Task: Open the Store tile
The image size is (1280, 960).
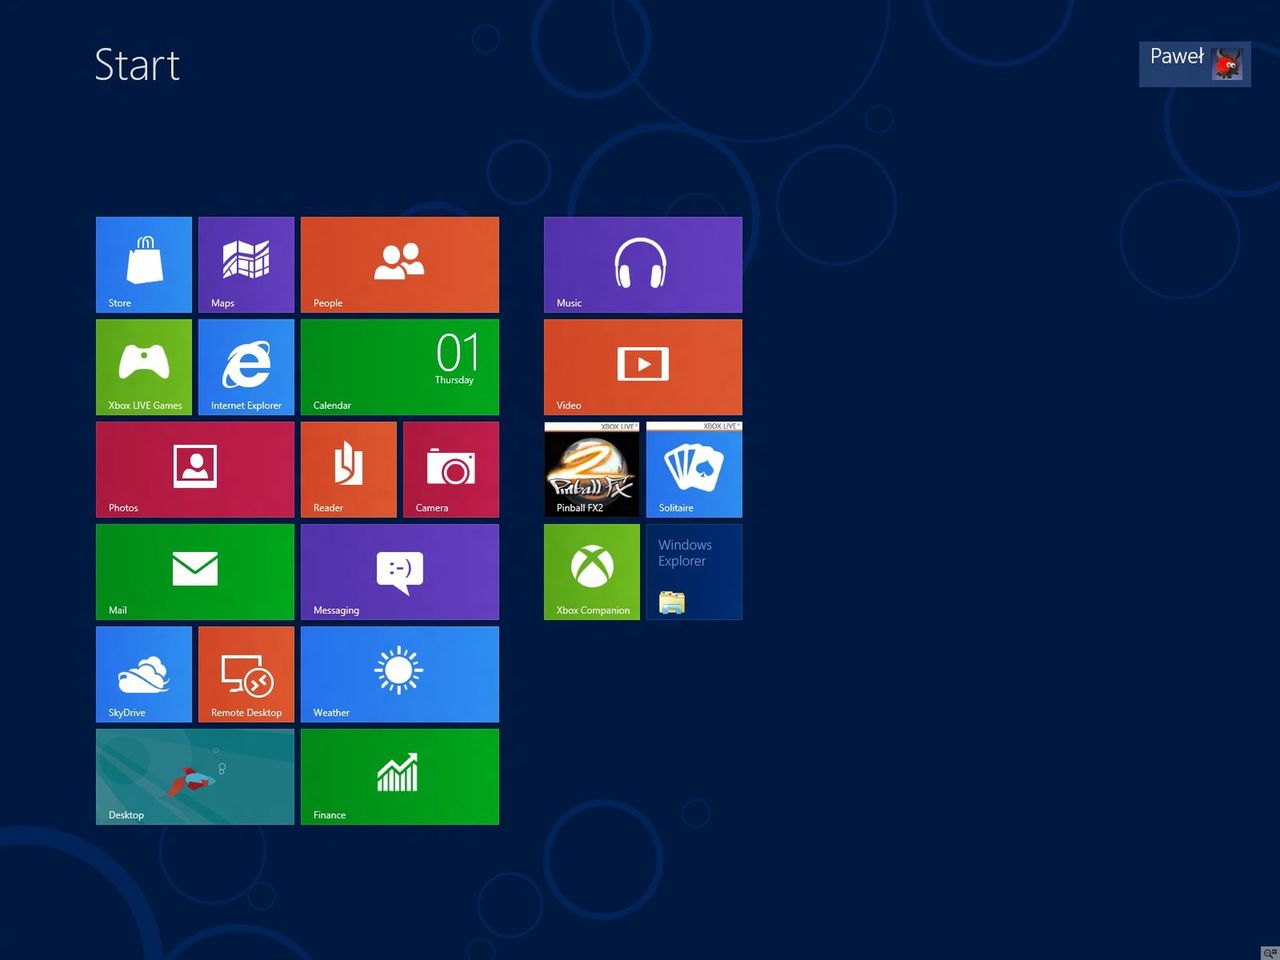Action: click(x=144, y=265)
